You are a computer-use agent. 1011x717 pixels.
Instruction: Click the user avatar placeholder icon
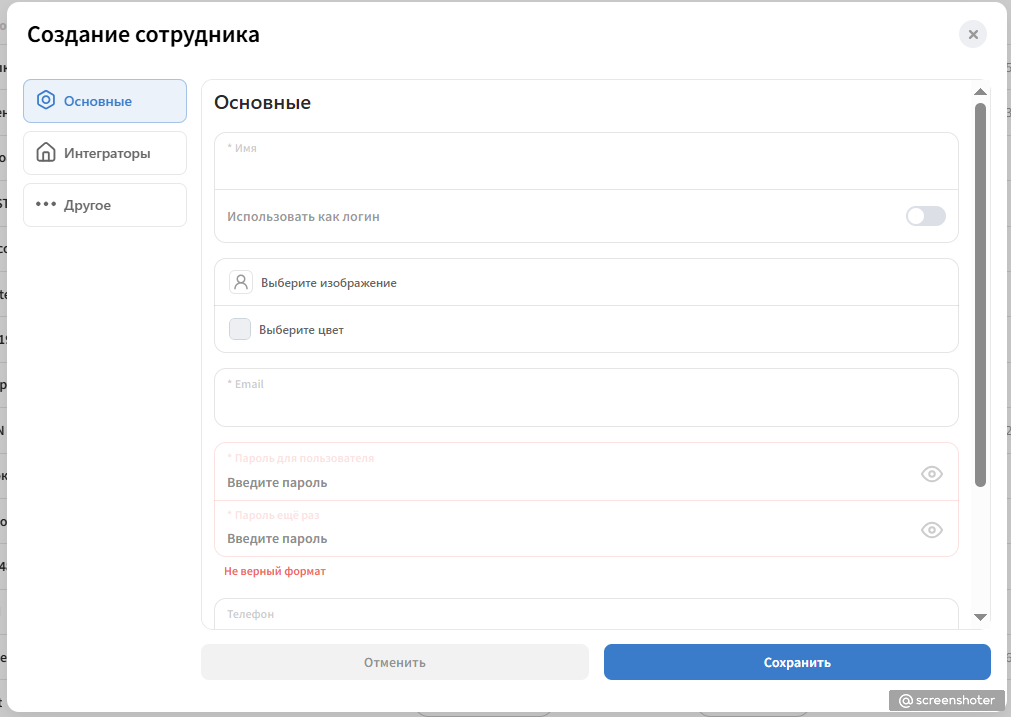point(240,282)
